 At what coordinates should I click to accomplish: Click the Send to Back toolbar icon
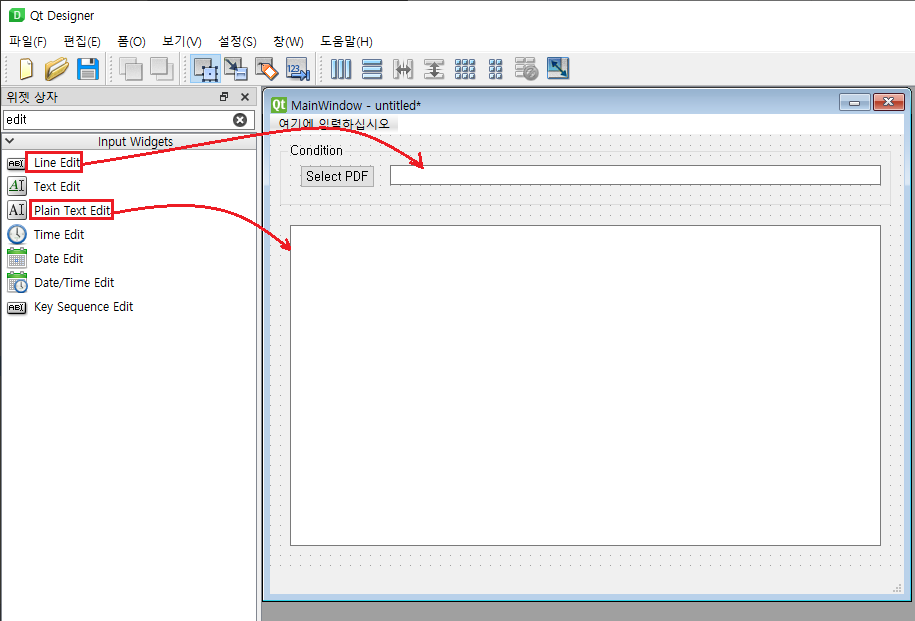point(131,69)
